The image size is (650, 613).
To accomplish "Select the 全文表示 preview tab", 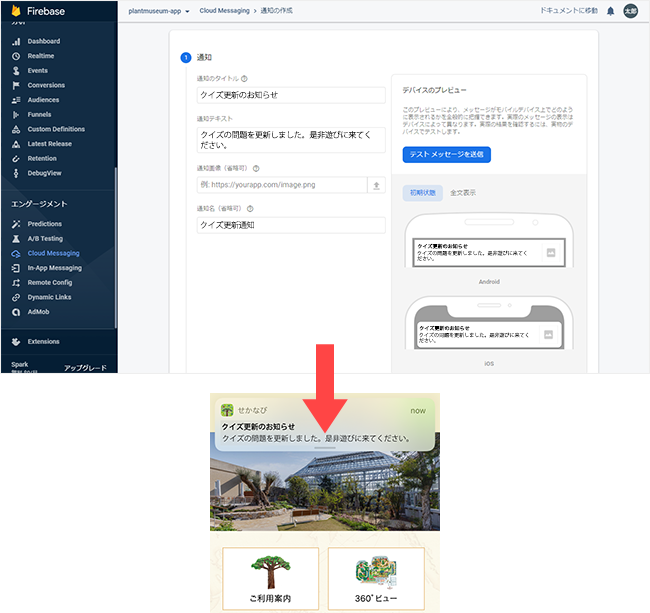I will 463,193.
